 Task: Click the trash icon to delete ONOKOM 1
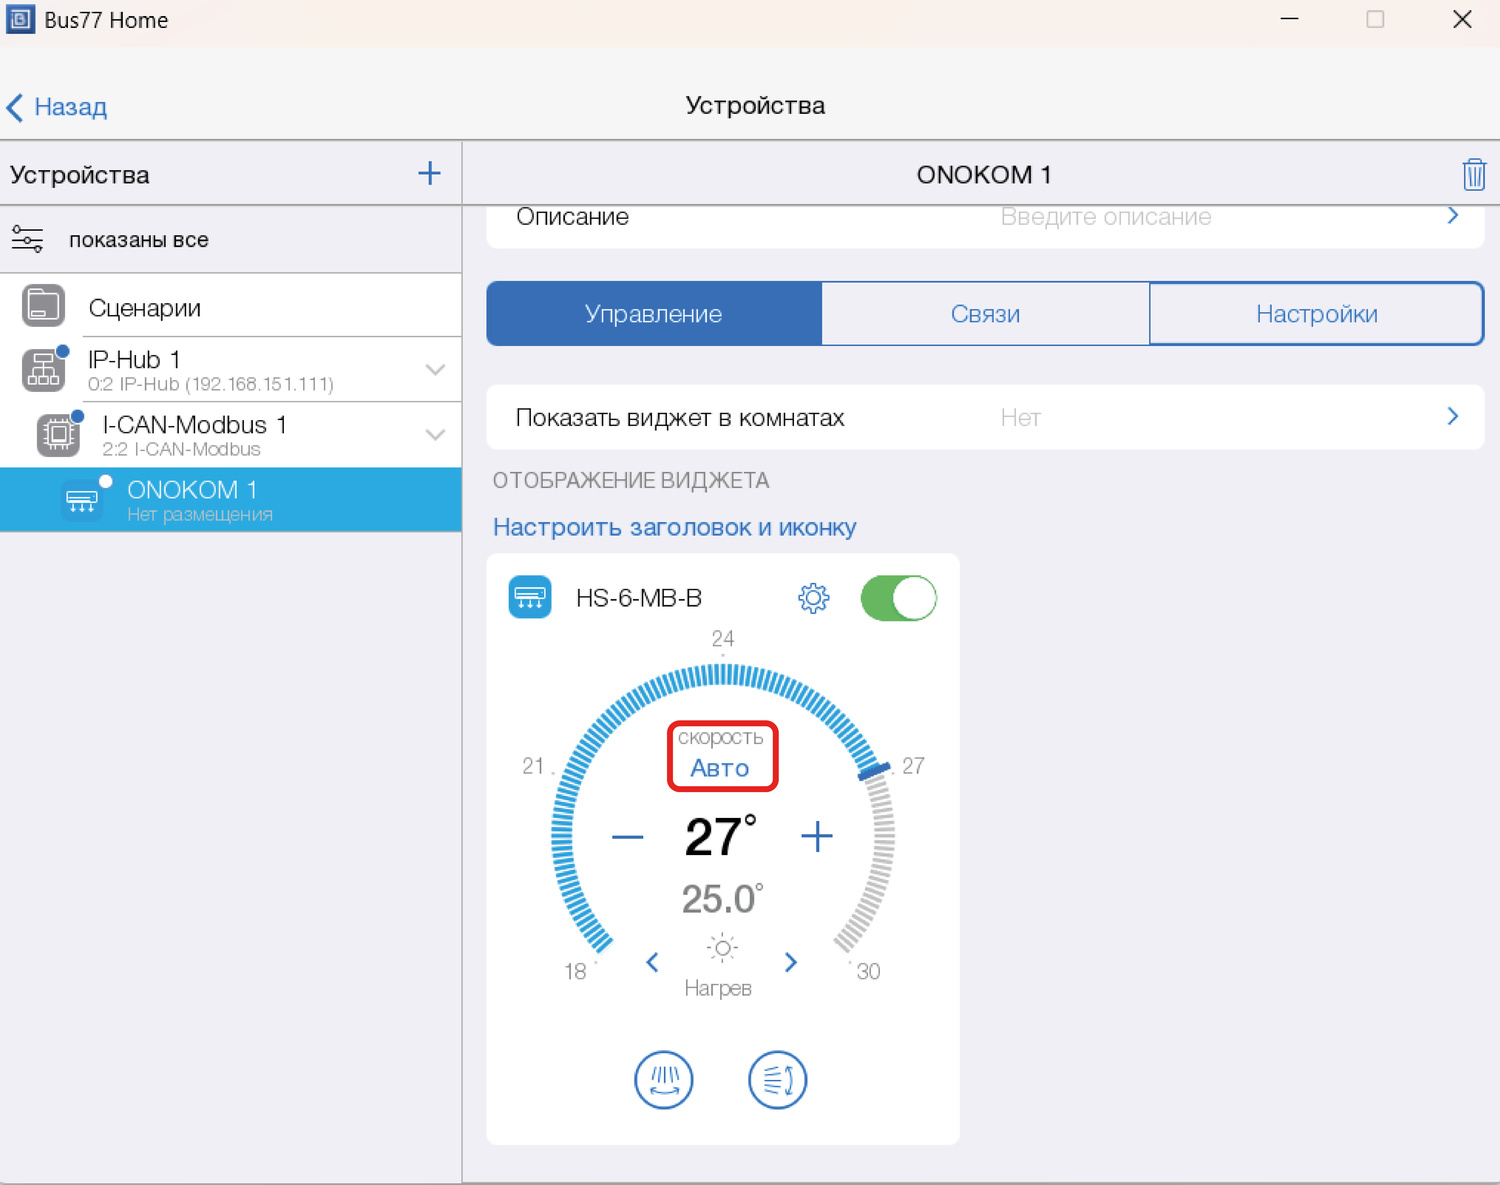tap(1473, 174)
